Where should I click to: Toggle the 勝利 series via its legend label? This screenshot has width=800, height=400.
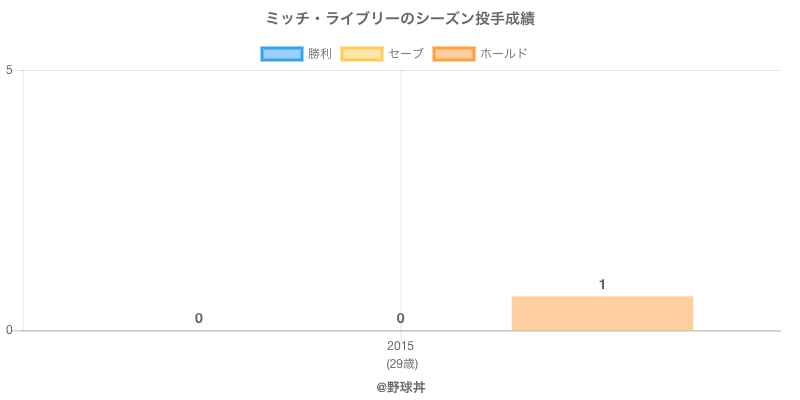point(320,54)
